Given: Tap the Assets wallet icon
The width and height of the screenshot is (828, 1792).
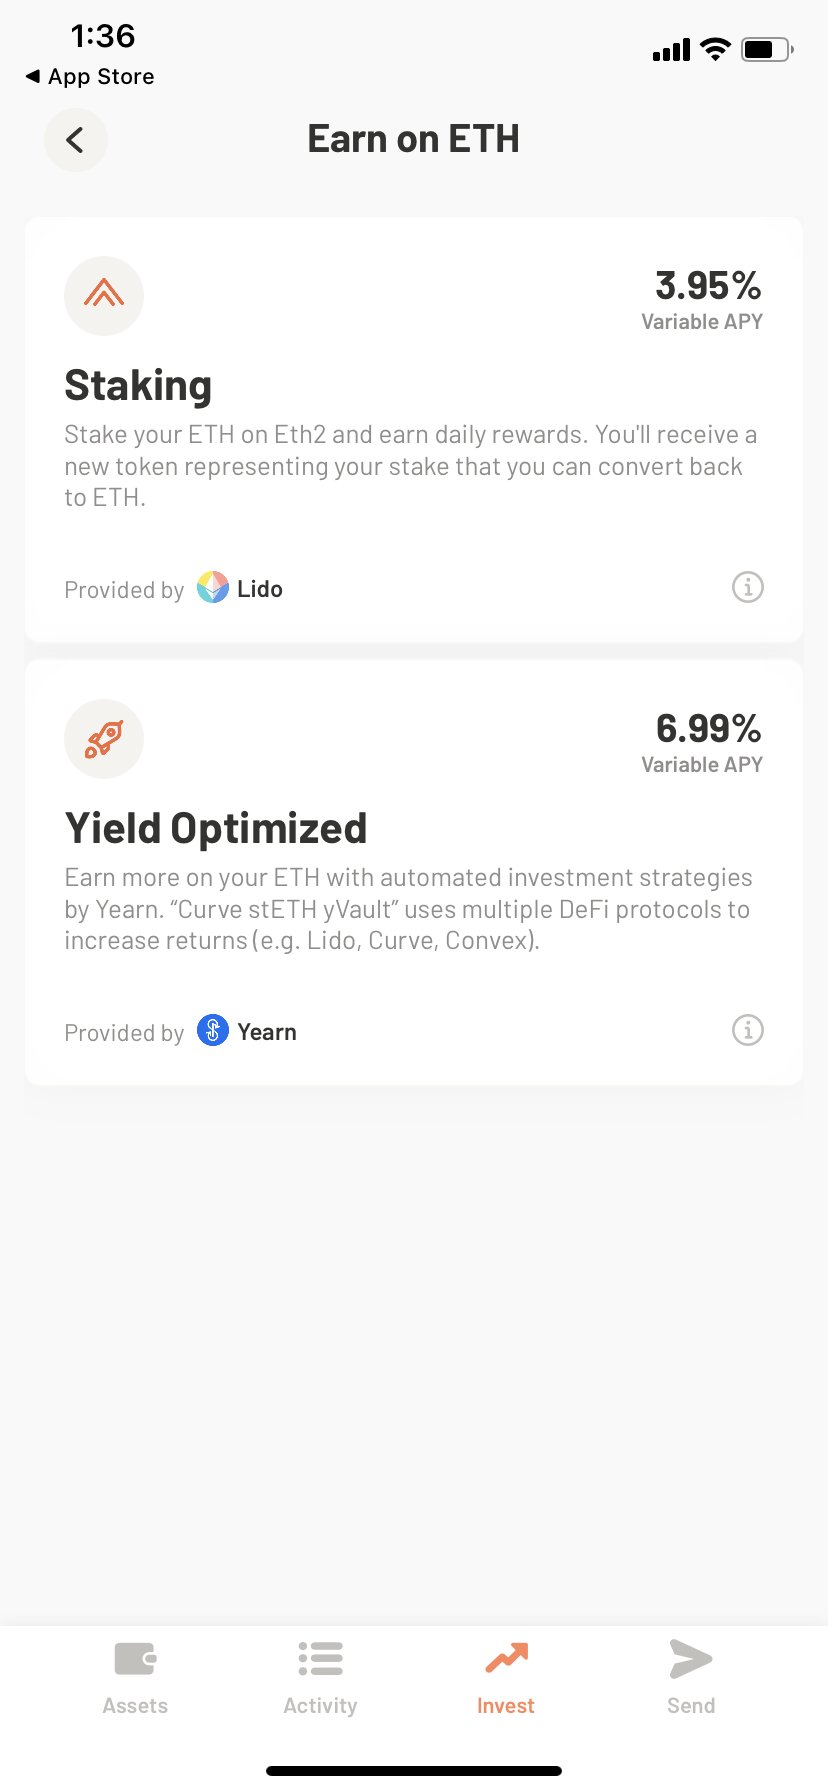Looking at the screenshot, I should click(135, 1659).
